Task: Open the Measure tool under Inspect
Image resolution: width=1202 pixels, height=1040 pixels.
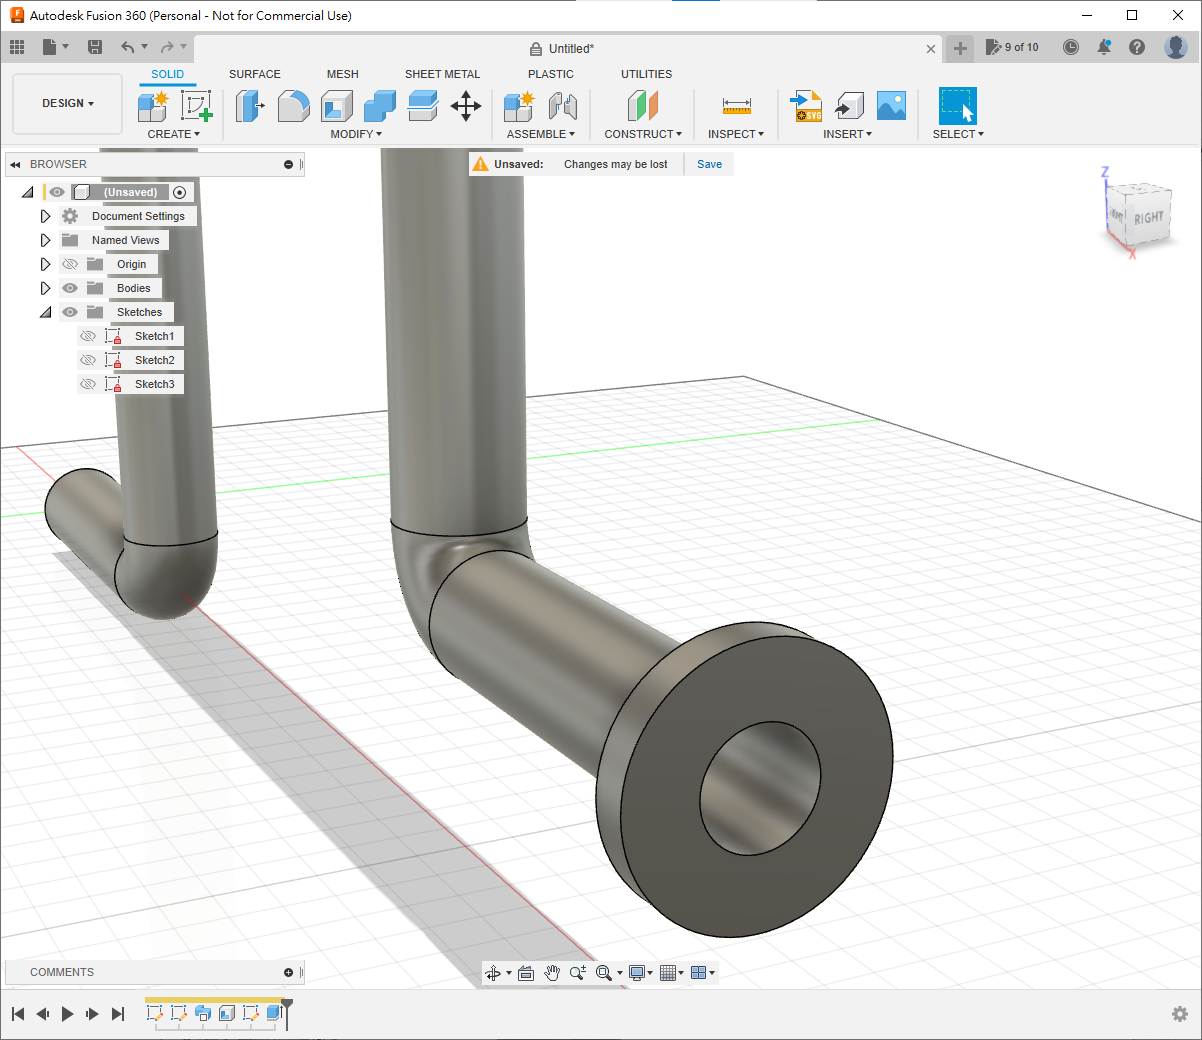Action: 736,106
